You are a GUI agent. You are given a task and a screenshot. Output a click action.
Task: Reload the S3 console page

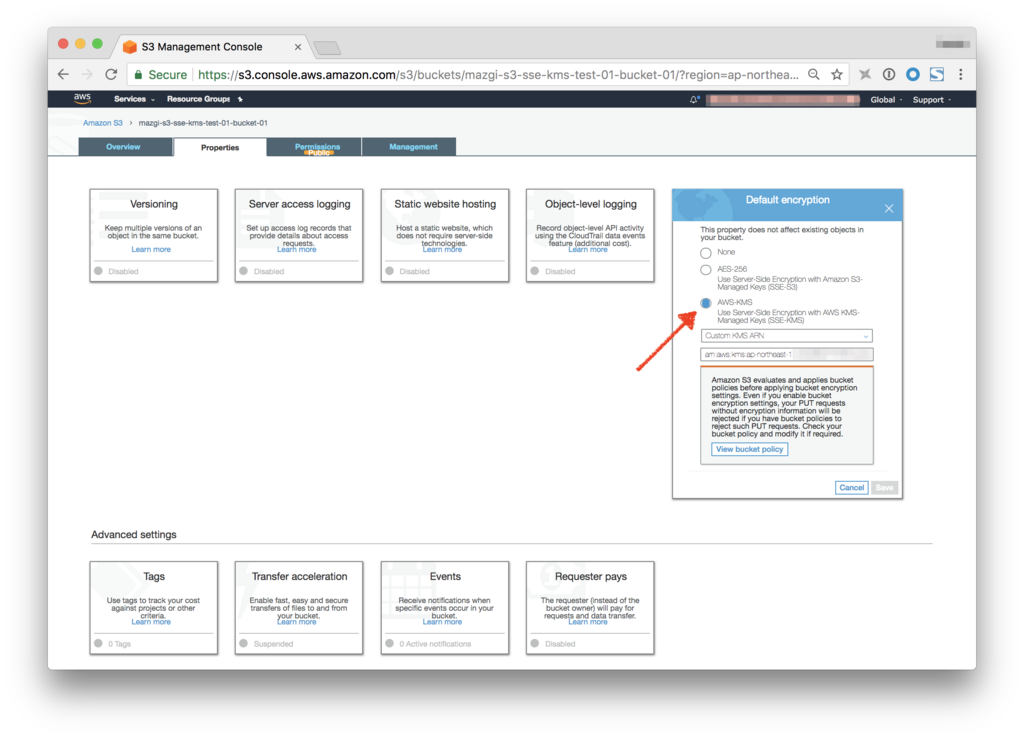111,74
